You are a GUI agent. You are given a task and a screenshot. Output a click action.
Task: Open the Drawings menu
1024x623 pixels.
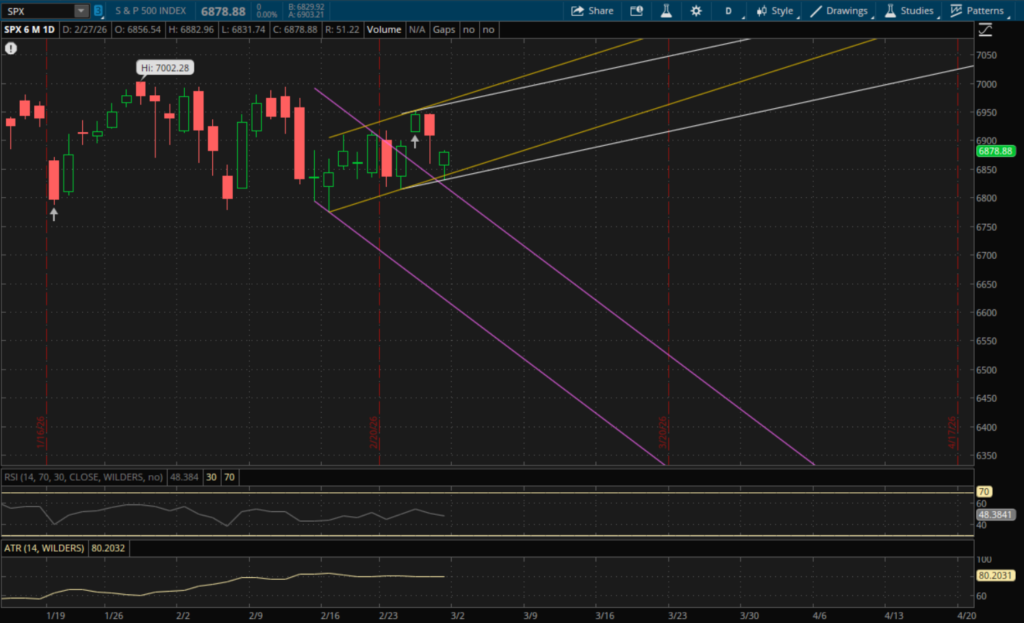[839, 11]
